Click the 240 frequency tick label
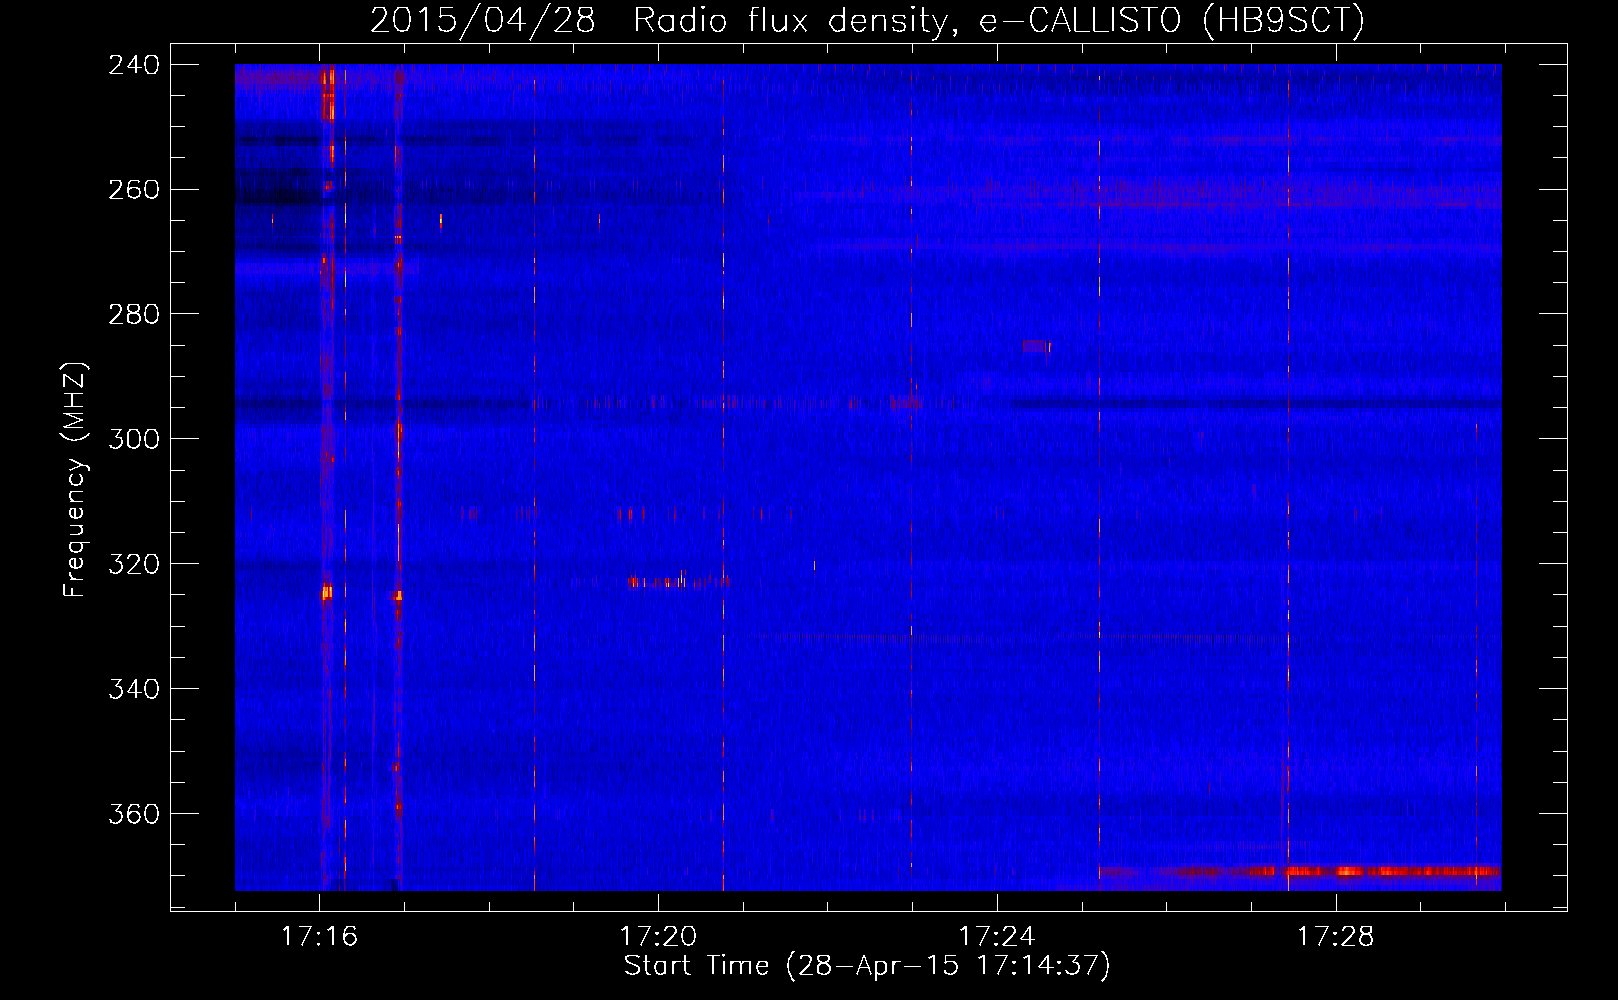This screenshot has width=1618, height=1000. tap(134, 65)
